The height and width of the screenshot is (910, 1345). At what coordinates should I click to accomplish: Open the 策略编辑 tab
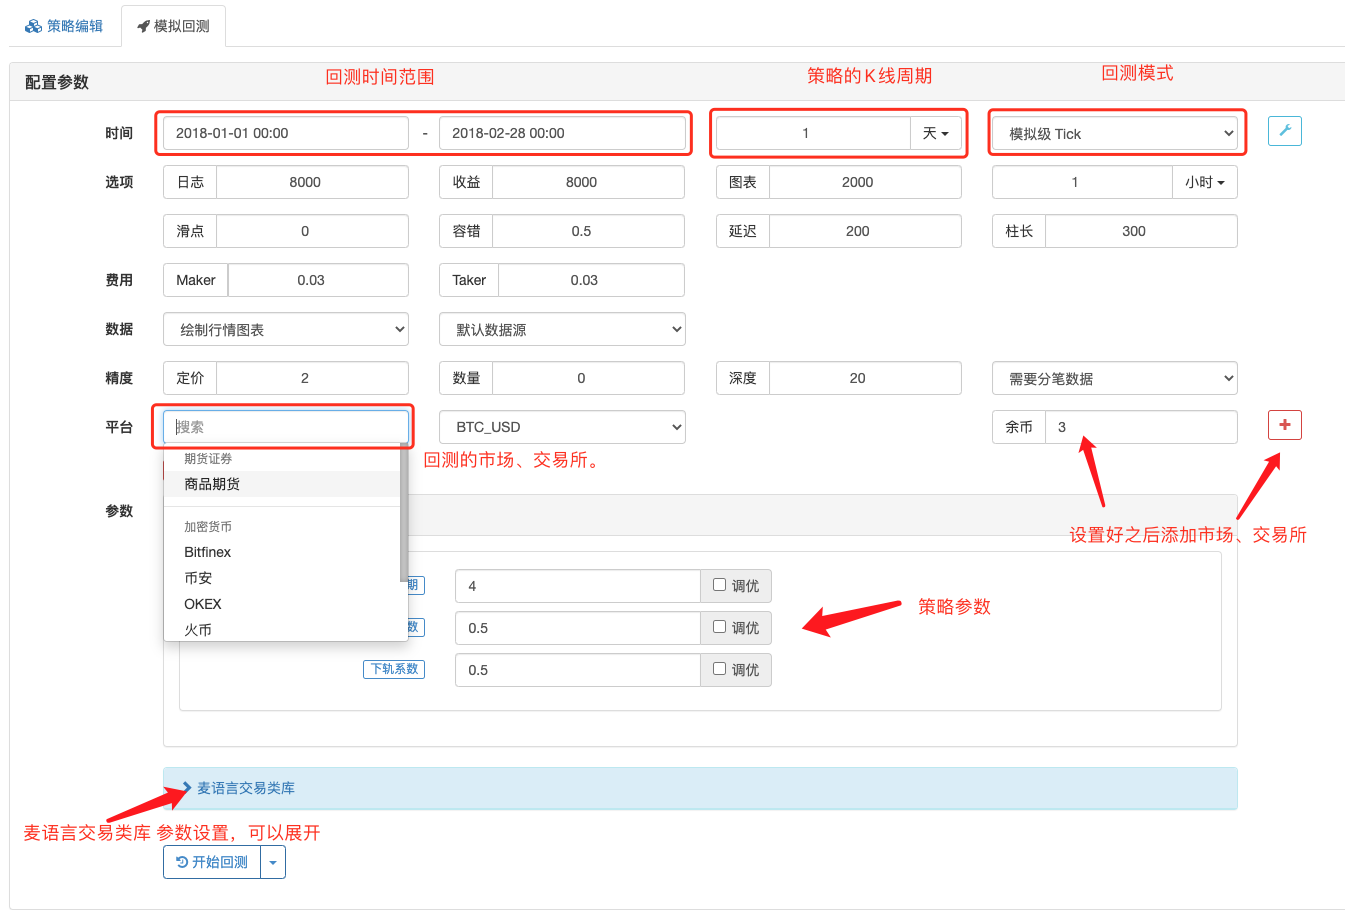click(x=65, y=26)
